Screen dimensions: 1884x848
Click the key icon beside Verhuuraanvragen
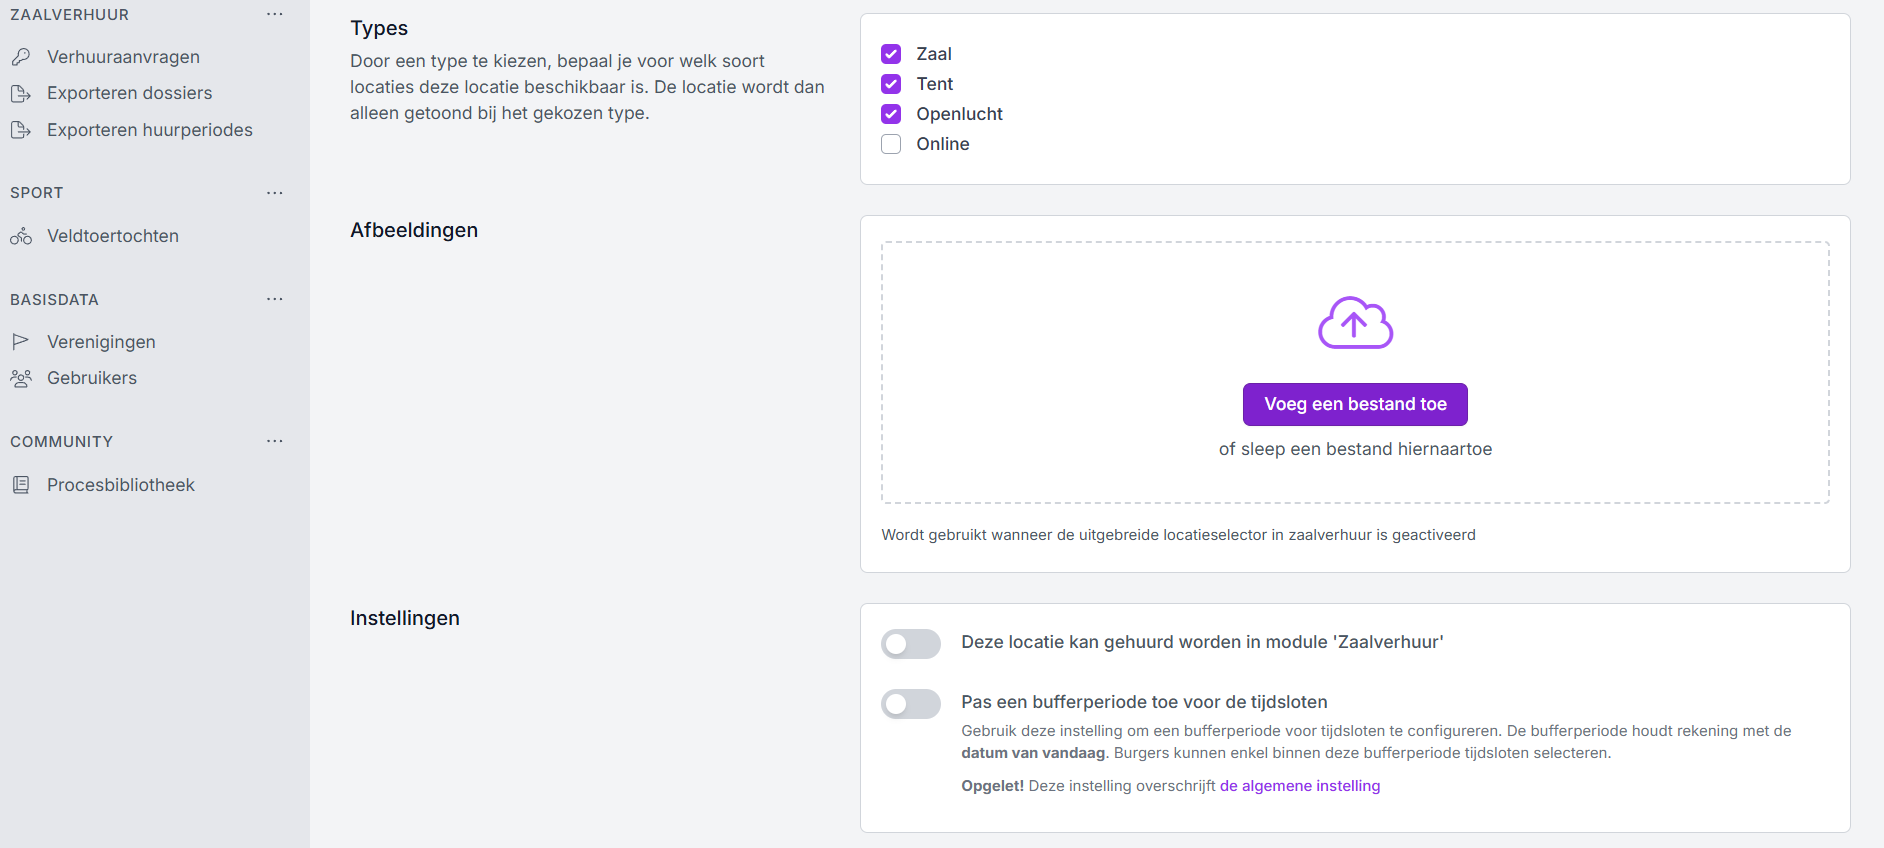coord(21,57)
